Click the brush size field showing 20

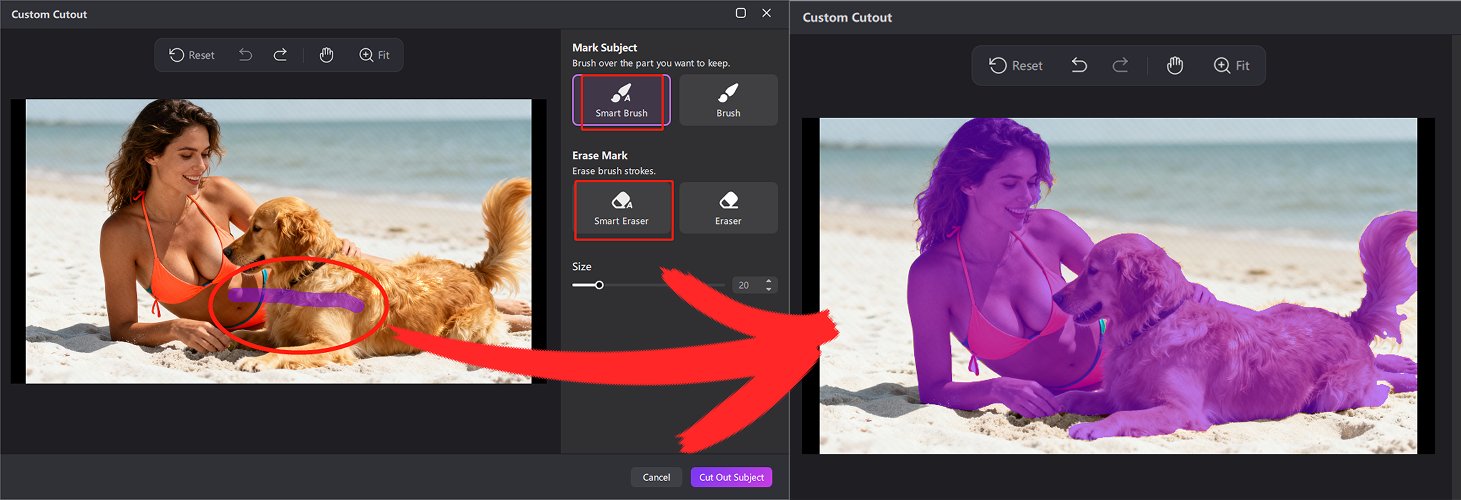click(x=745, y=285)
